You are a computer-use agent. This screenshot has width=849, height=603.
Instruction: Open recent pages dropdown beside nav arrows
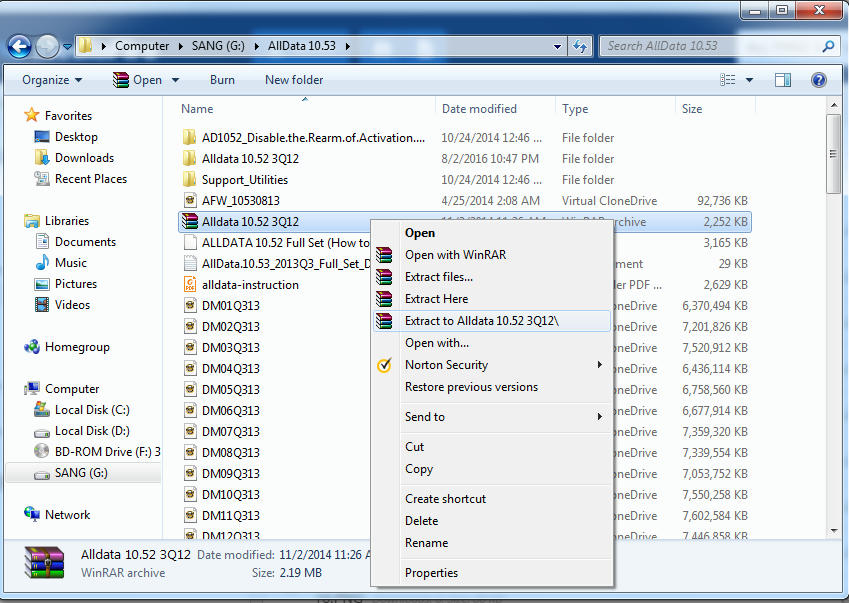[x=67, y=47]
